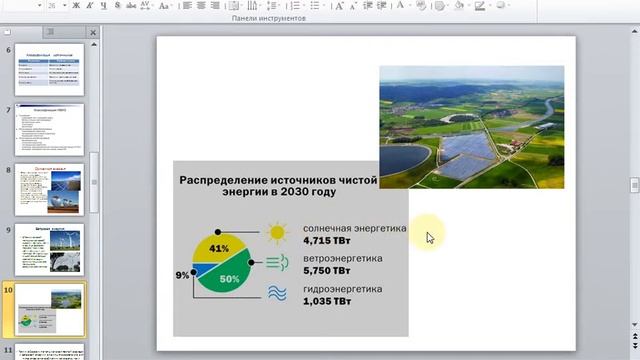Select slide 7 thumbnail
640x360 pixels.
49,130
